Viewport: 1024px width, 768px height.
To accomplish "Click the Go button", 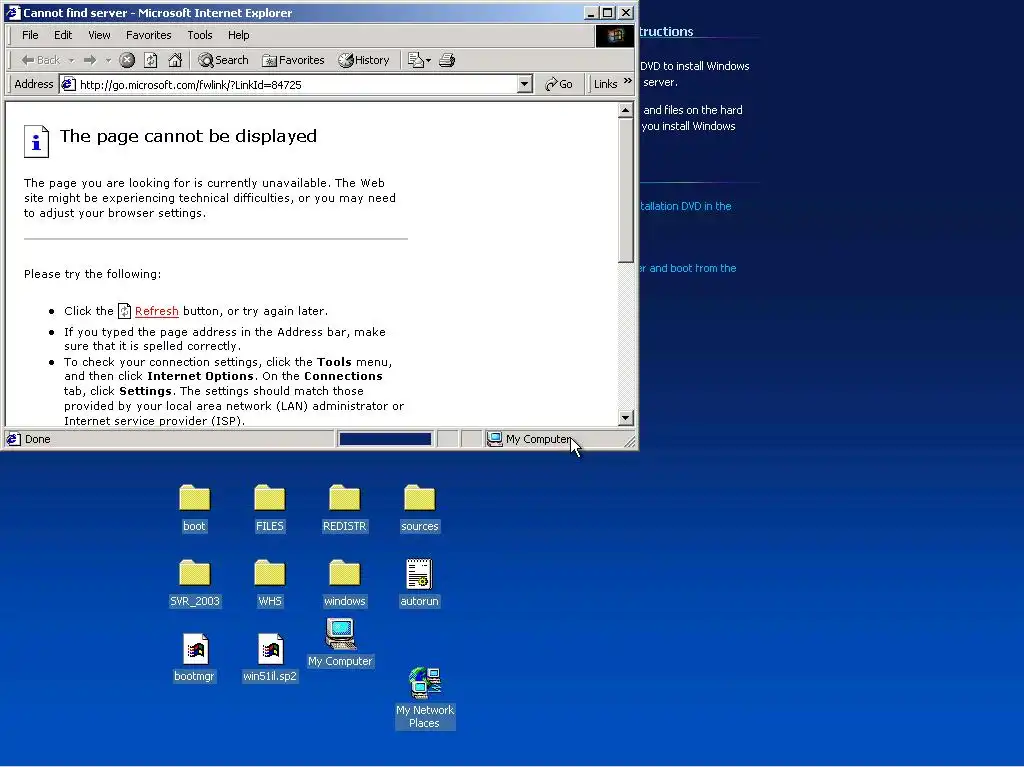I will [559, 84].
